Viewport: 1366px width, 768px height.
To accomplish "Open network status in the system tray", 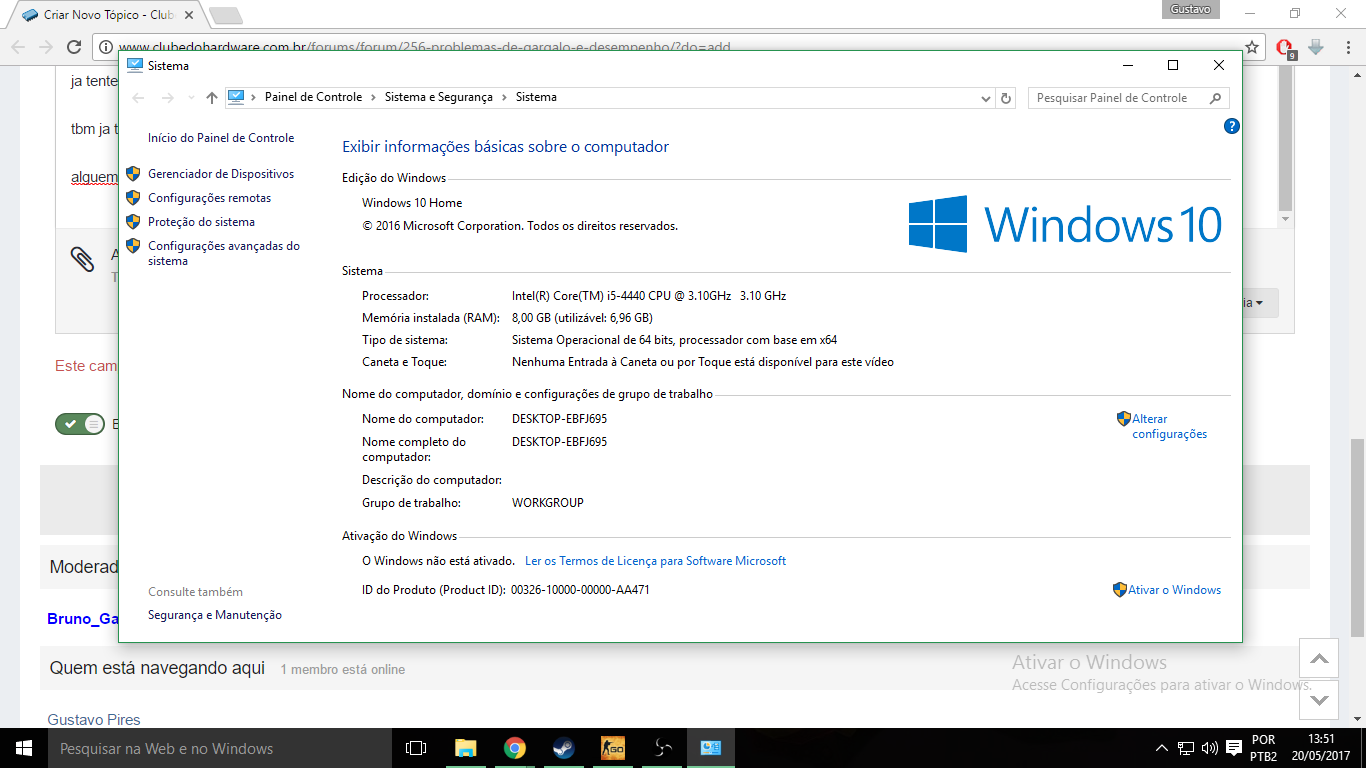I will tap(1186, 748).
